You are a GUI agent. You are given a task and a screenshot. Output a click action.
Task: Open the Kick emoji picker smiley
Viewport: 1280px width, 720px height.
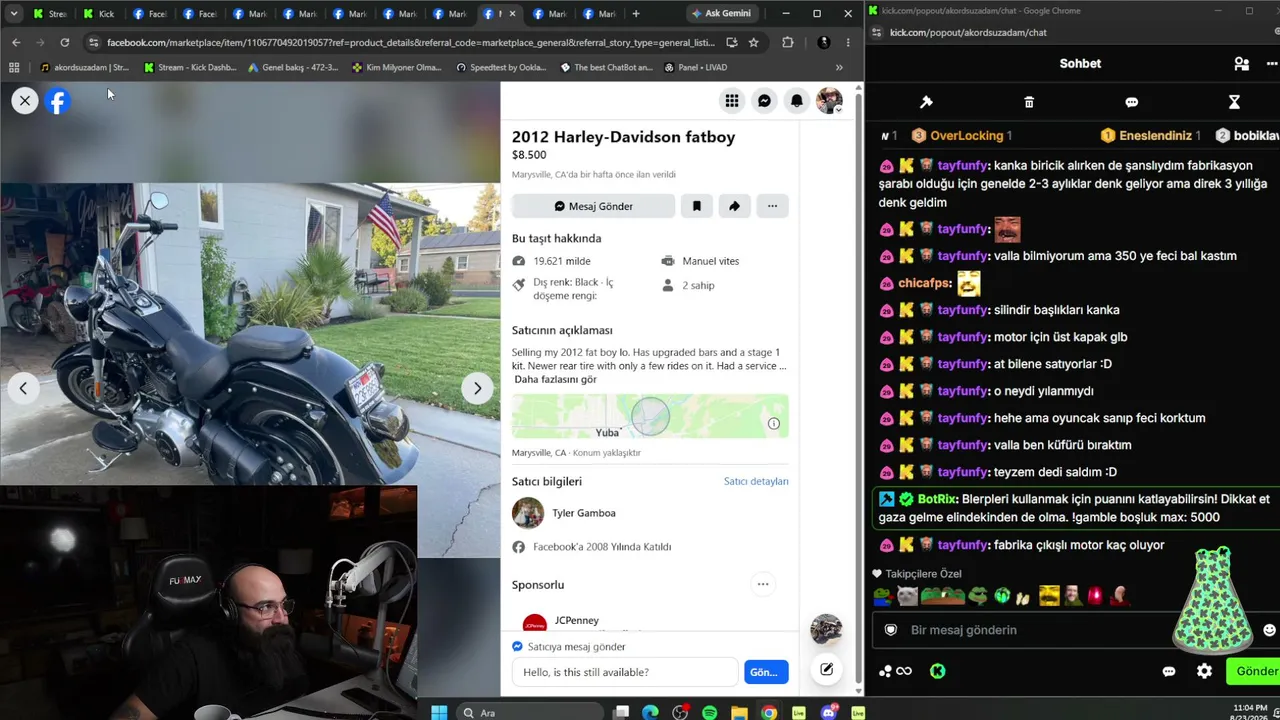(1269, 630)
